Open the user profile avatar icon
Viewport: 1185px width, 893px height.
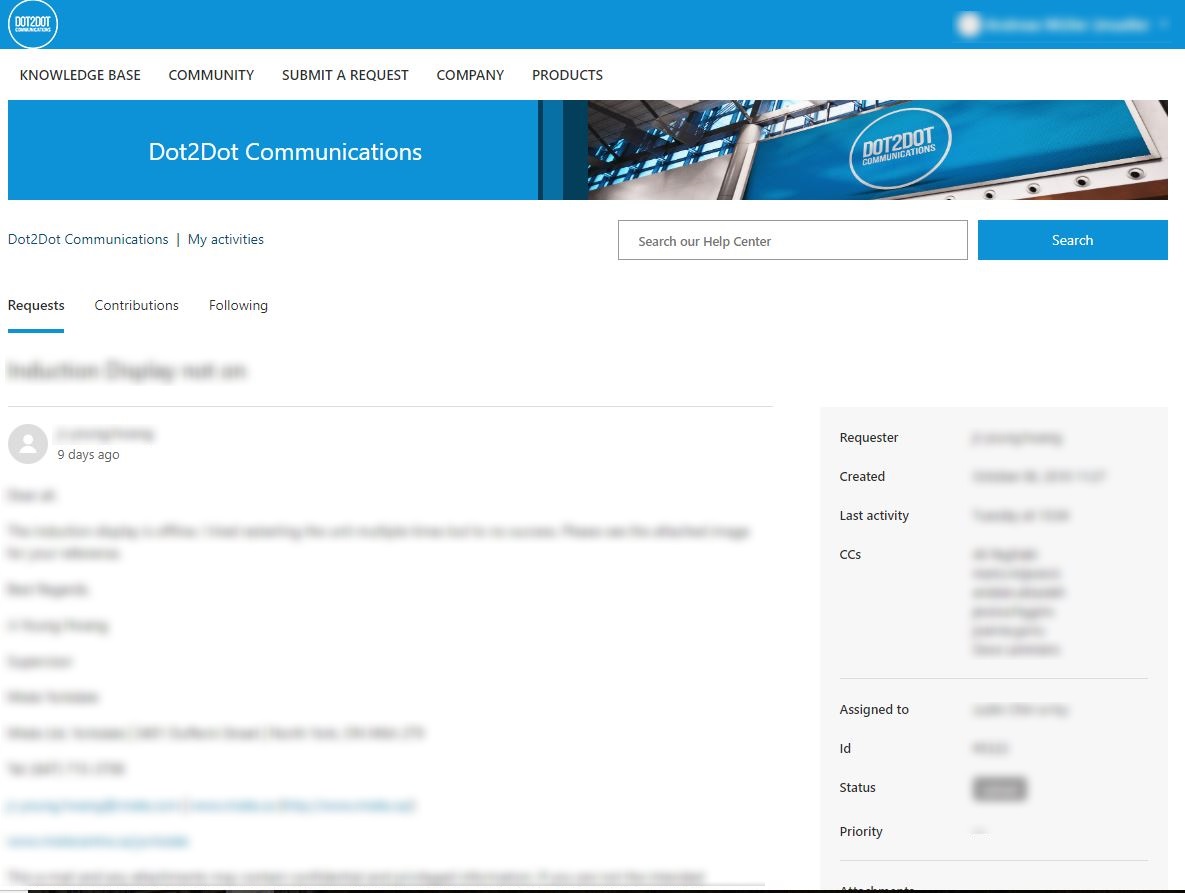969,24
